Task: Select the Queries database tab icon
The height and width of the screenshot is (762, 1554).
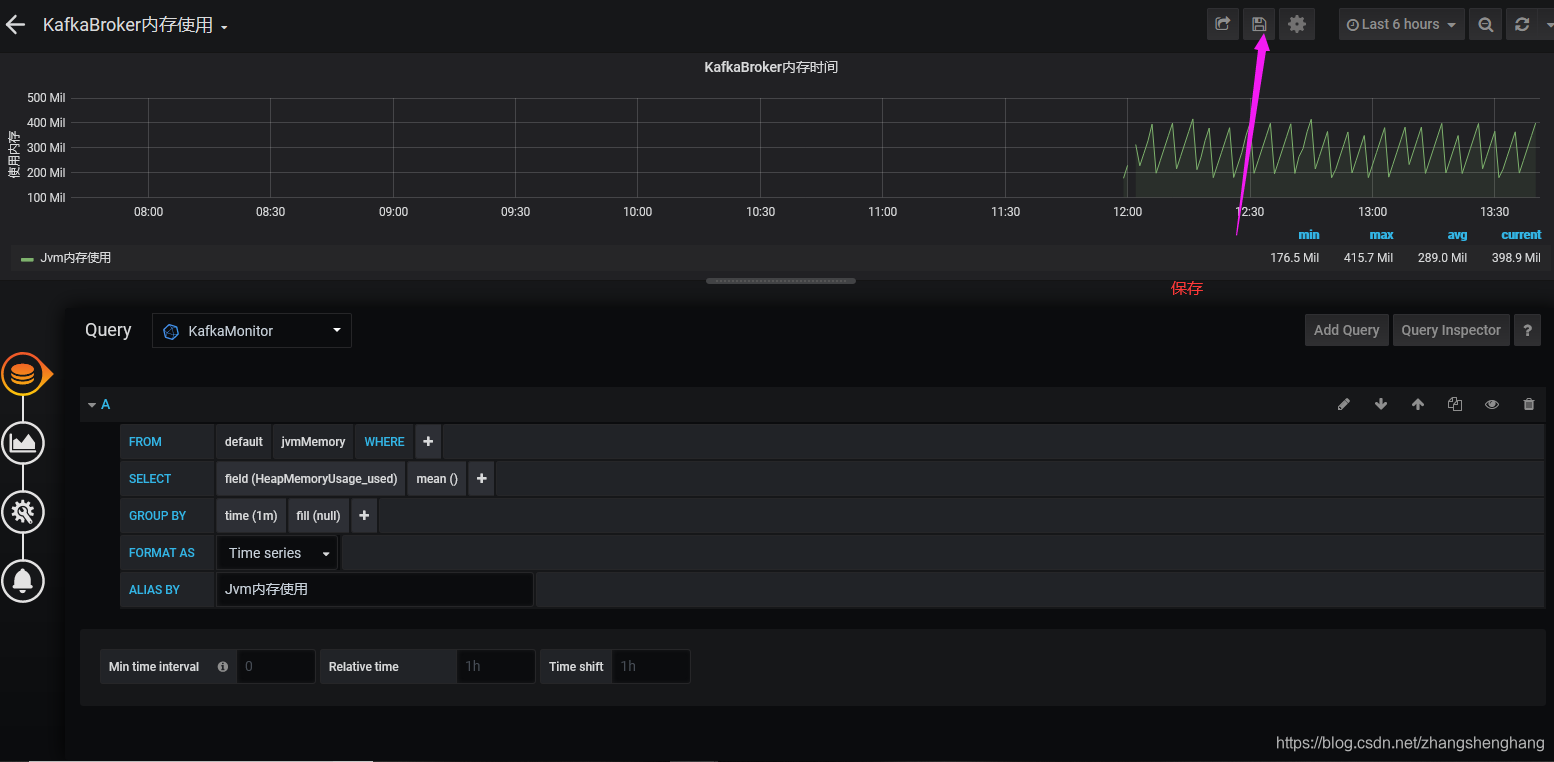Action: pos(23,375)
